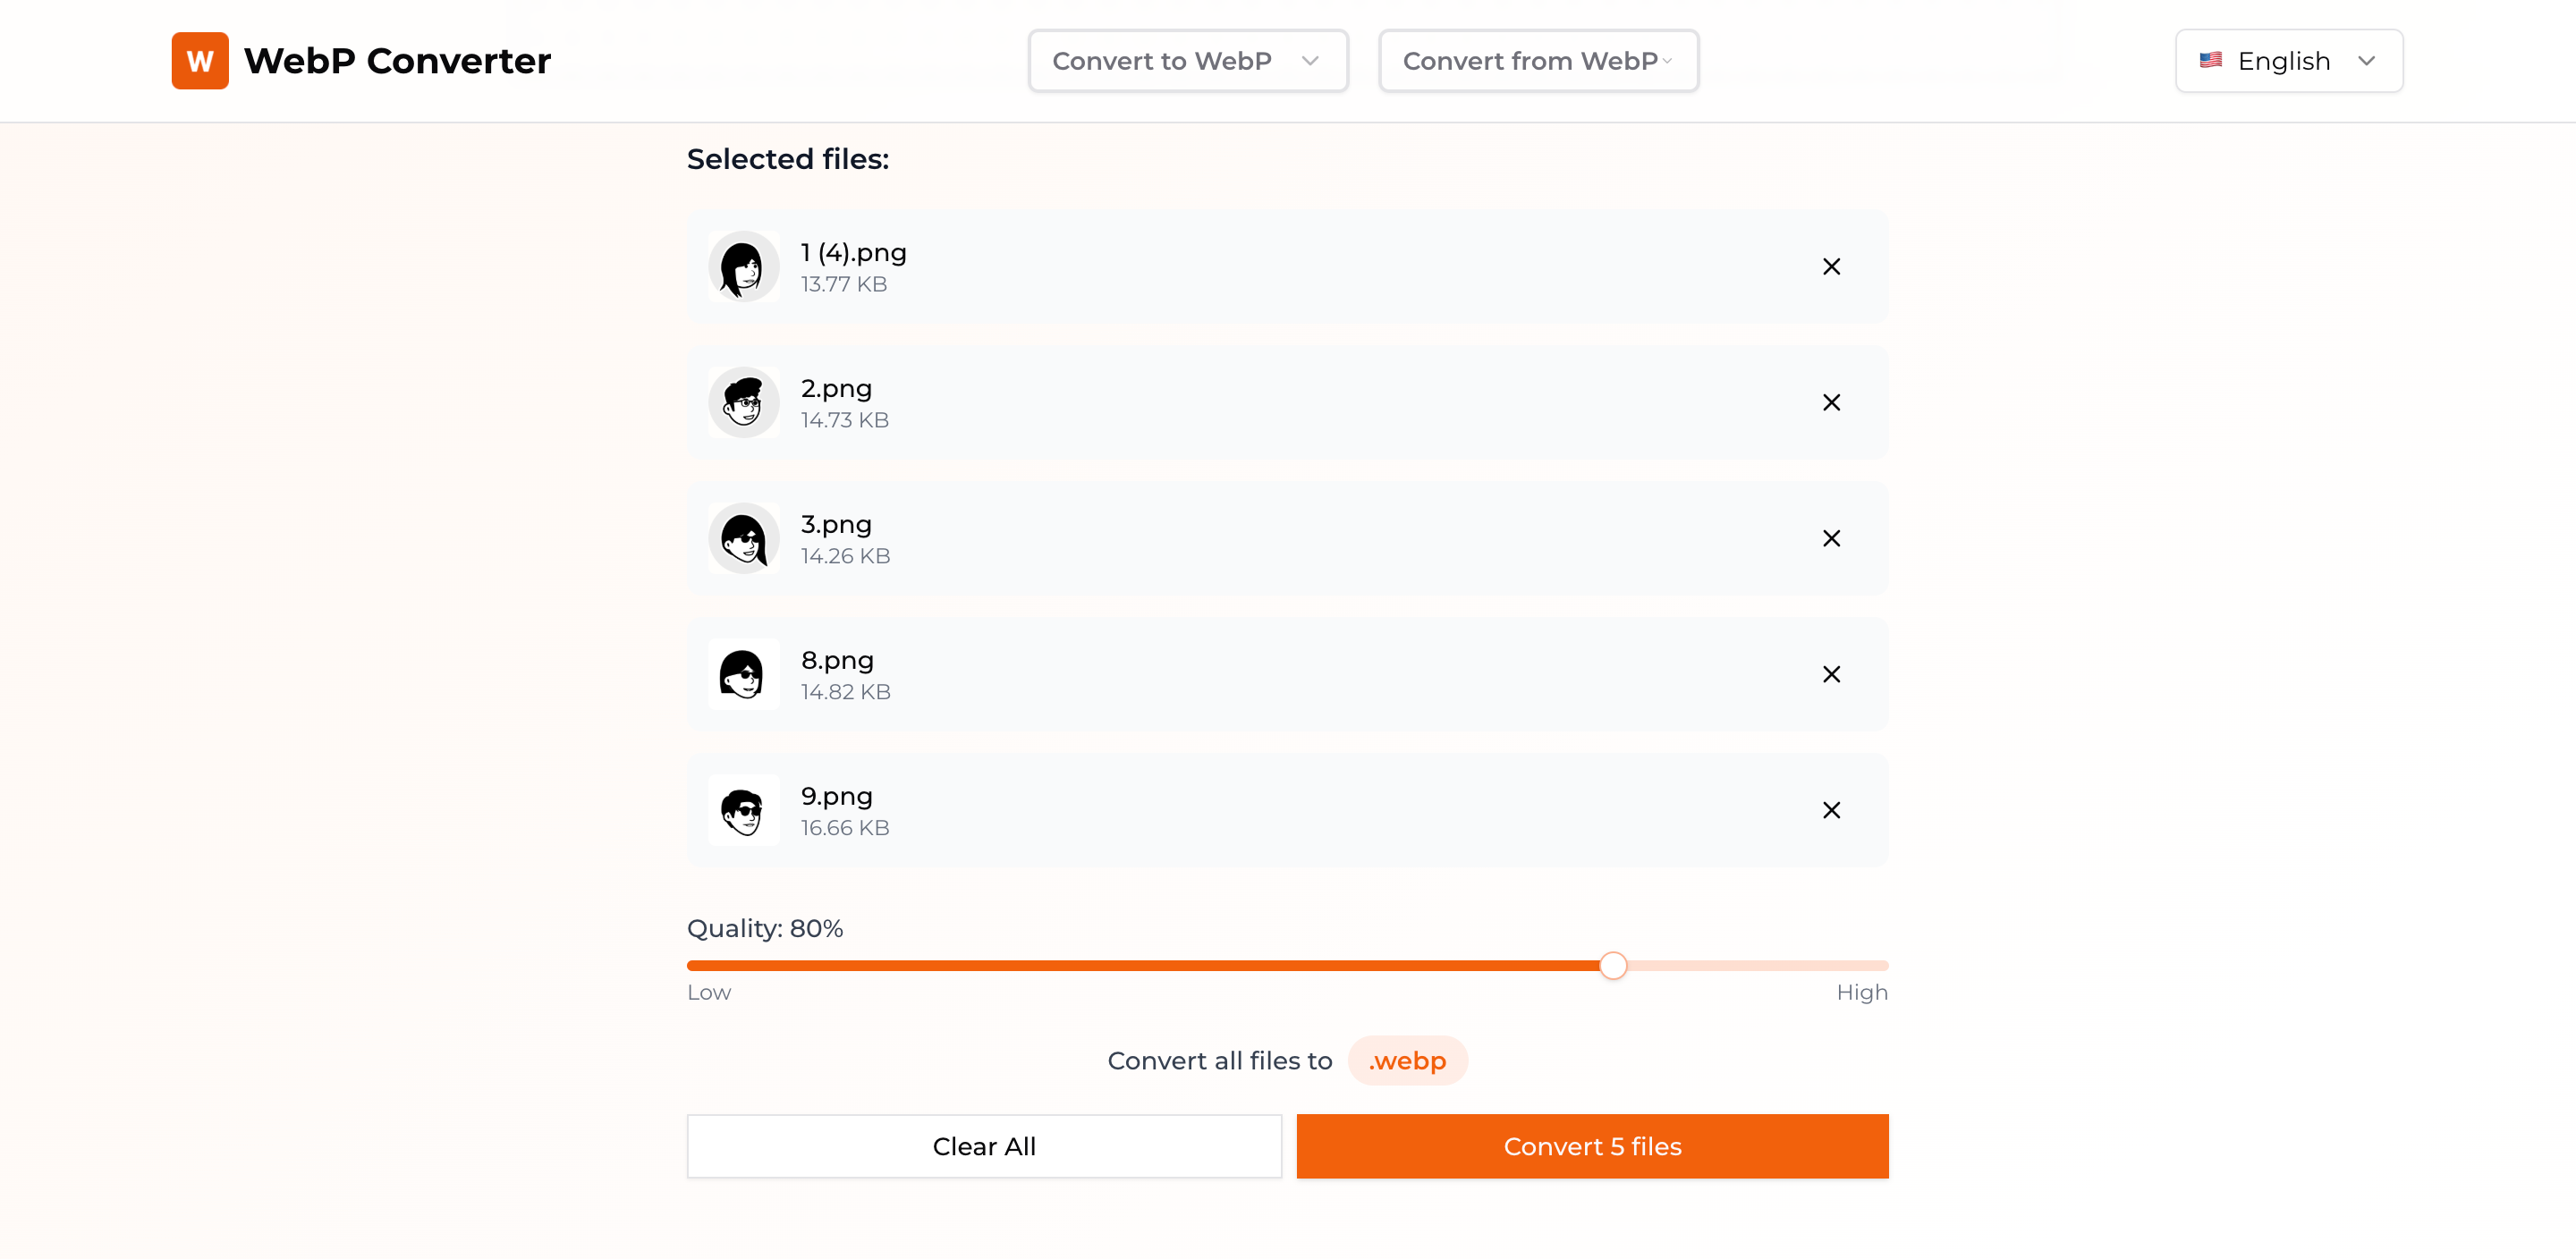
Task: Remove 9.png from the list
Action: click(1831, 811)
